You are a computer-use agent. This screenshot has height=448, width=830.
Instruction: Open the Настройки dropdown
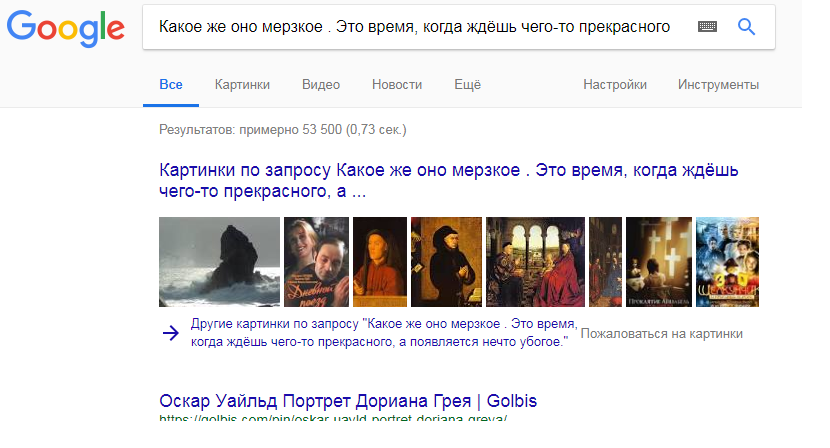pyautogui.click(x=615, y=85)
